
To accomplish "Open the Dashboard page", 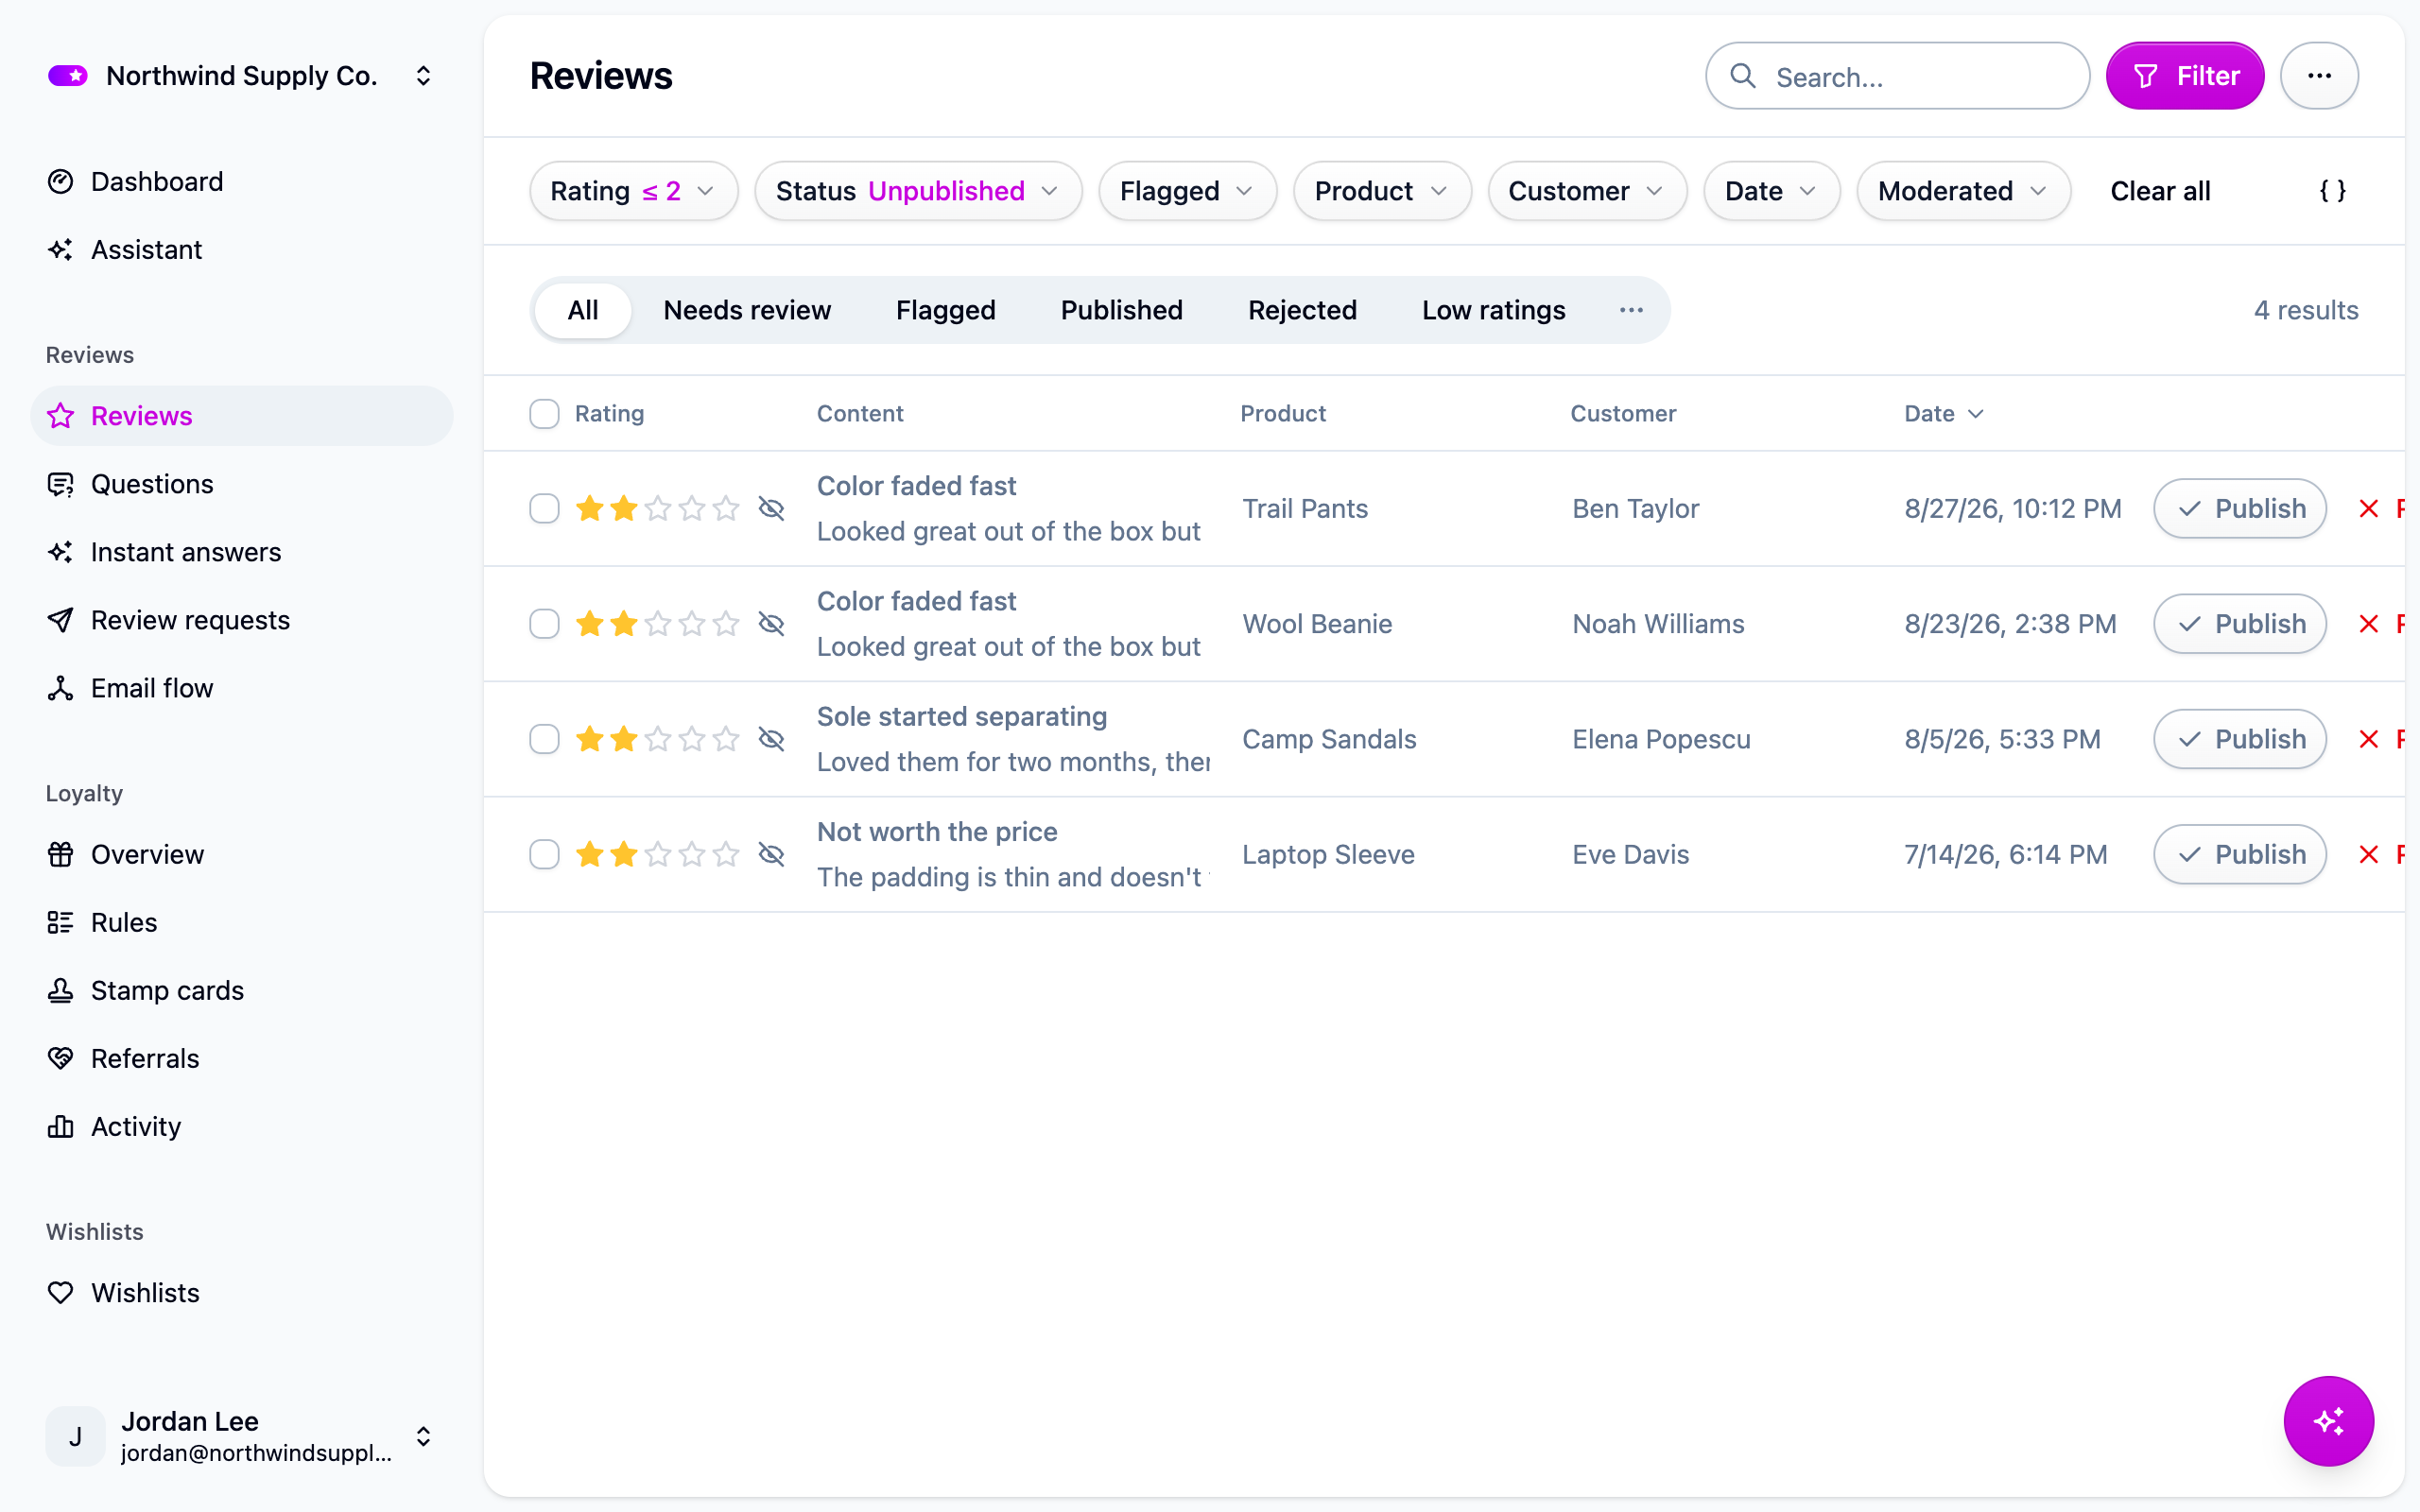I will point(241,181).
